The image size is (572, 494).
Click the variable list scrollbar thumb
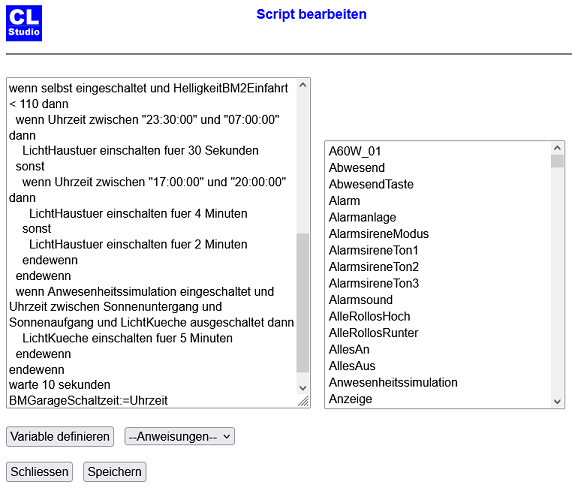(557, 161)
